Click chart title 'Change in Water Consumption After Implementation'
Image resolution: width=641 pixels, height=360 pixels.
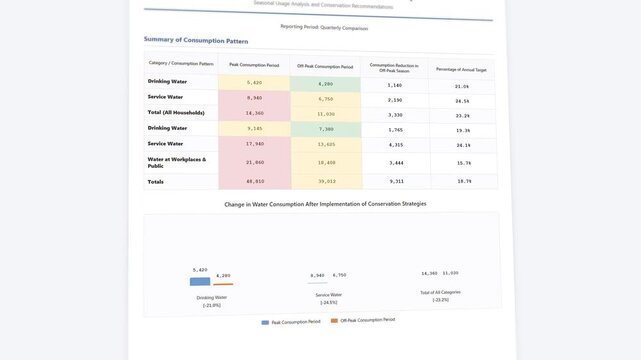click(325, 204)
